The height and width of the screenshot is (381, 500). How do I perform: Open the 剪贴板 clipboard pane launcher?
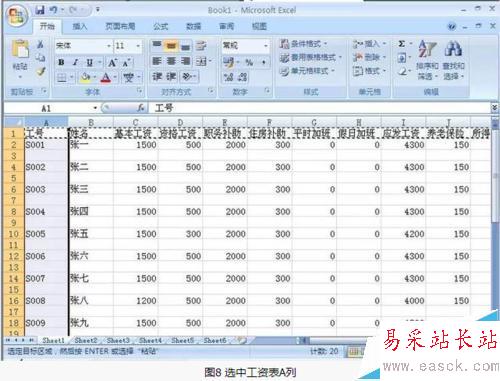click(x=44, y=91)
